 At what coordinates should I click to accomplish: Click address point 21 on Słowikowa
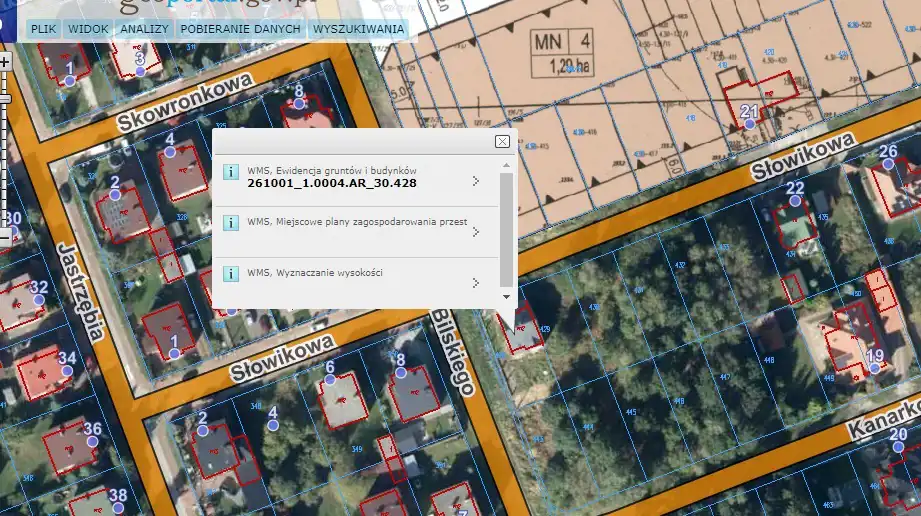pos(748,124)
